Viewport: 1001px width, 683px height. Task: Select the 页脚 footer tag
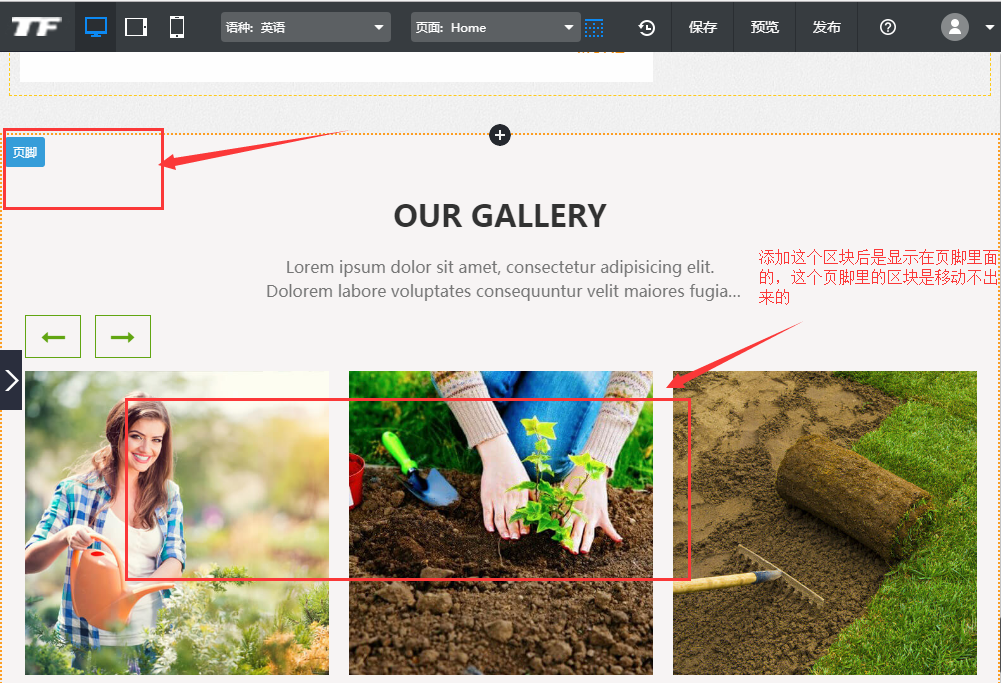tap(25, 153)
